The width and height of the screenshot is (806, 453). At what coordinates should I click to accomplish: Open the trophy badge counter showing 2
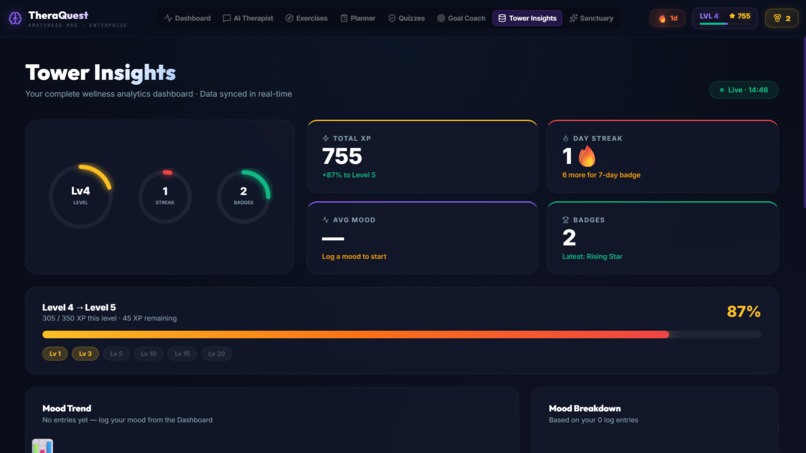point(781,19)
